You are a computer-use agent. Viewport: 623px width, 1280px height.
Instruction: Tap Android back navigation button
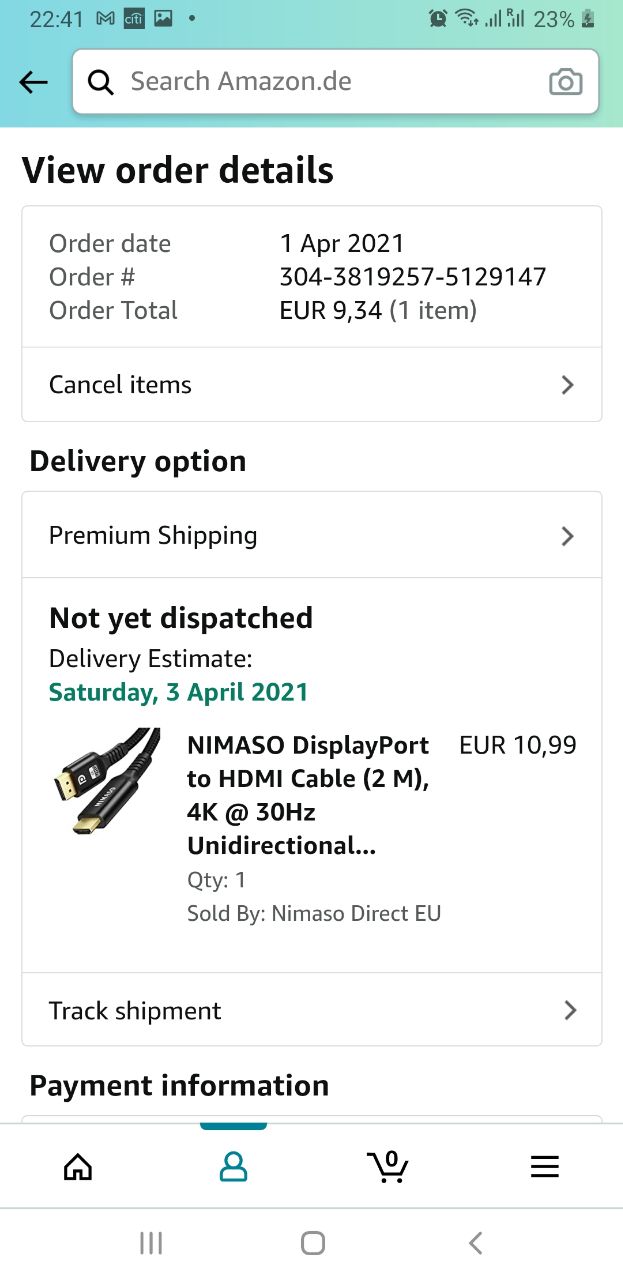click(475, 1243)
